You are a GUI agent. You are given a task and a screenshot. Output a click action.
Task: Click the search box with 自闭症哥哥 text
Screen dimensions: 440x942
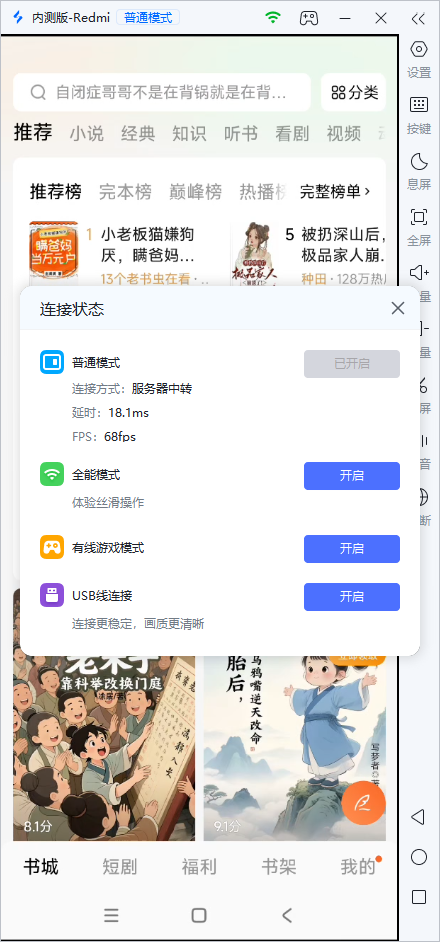pyautogui.click(x=162, y=93)
